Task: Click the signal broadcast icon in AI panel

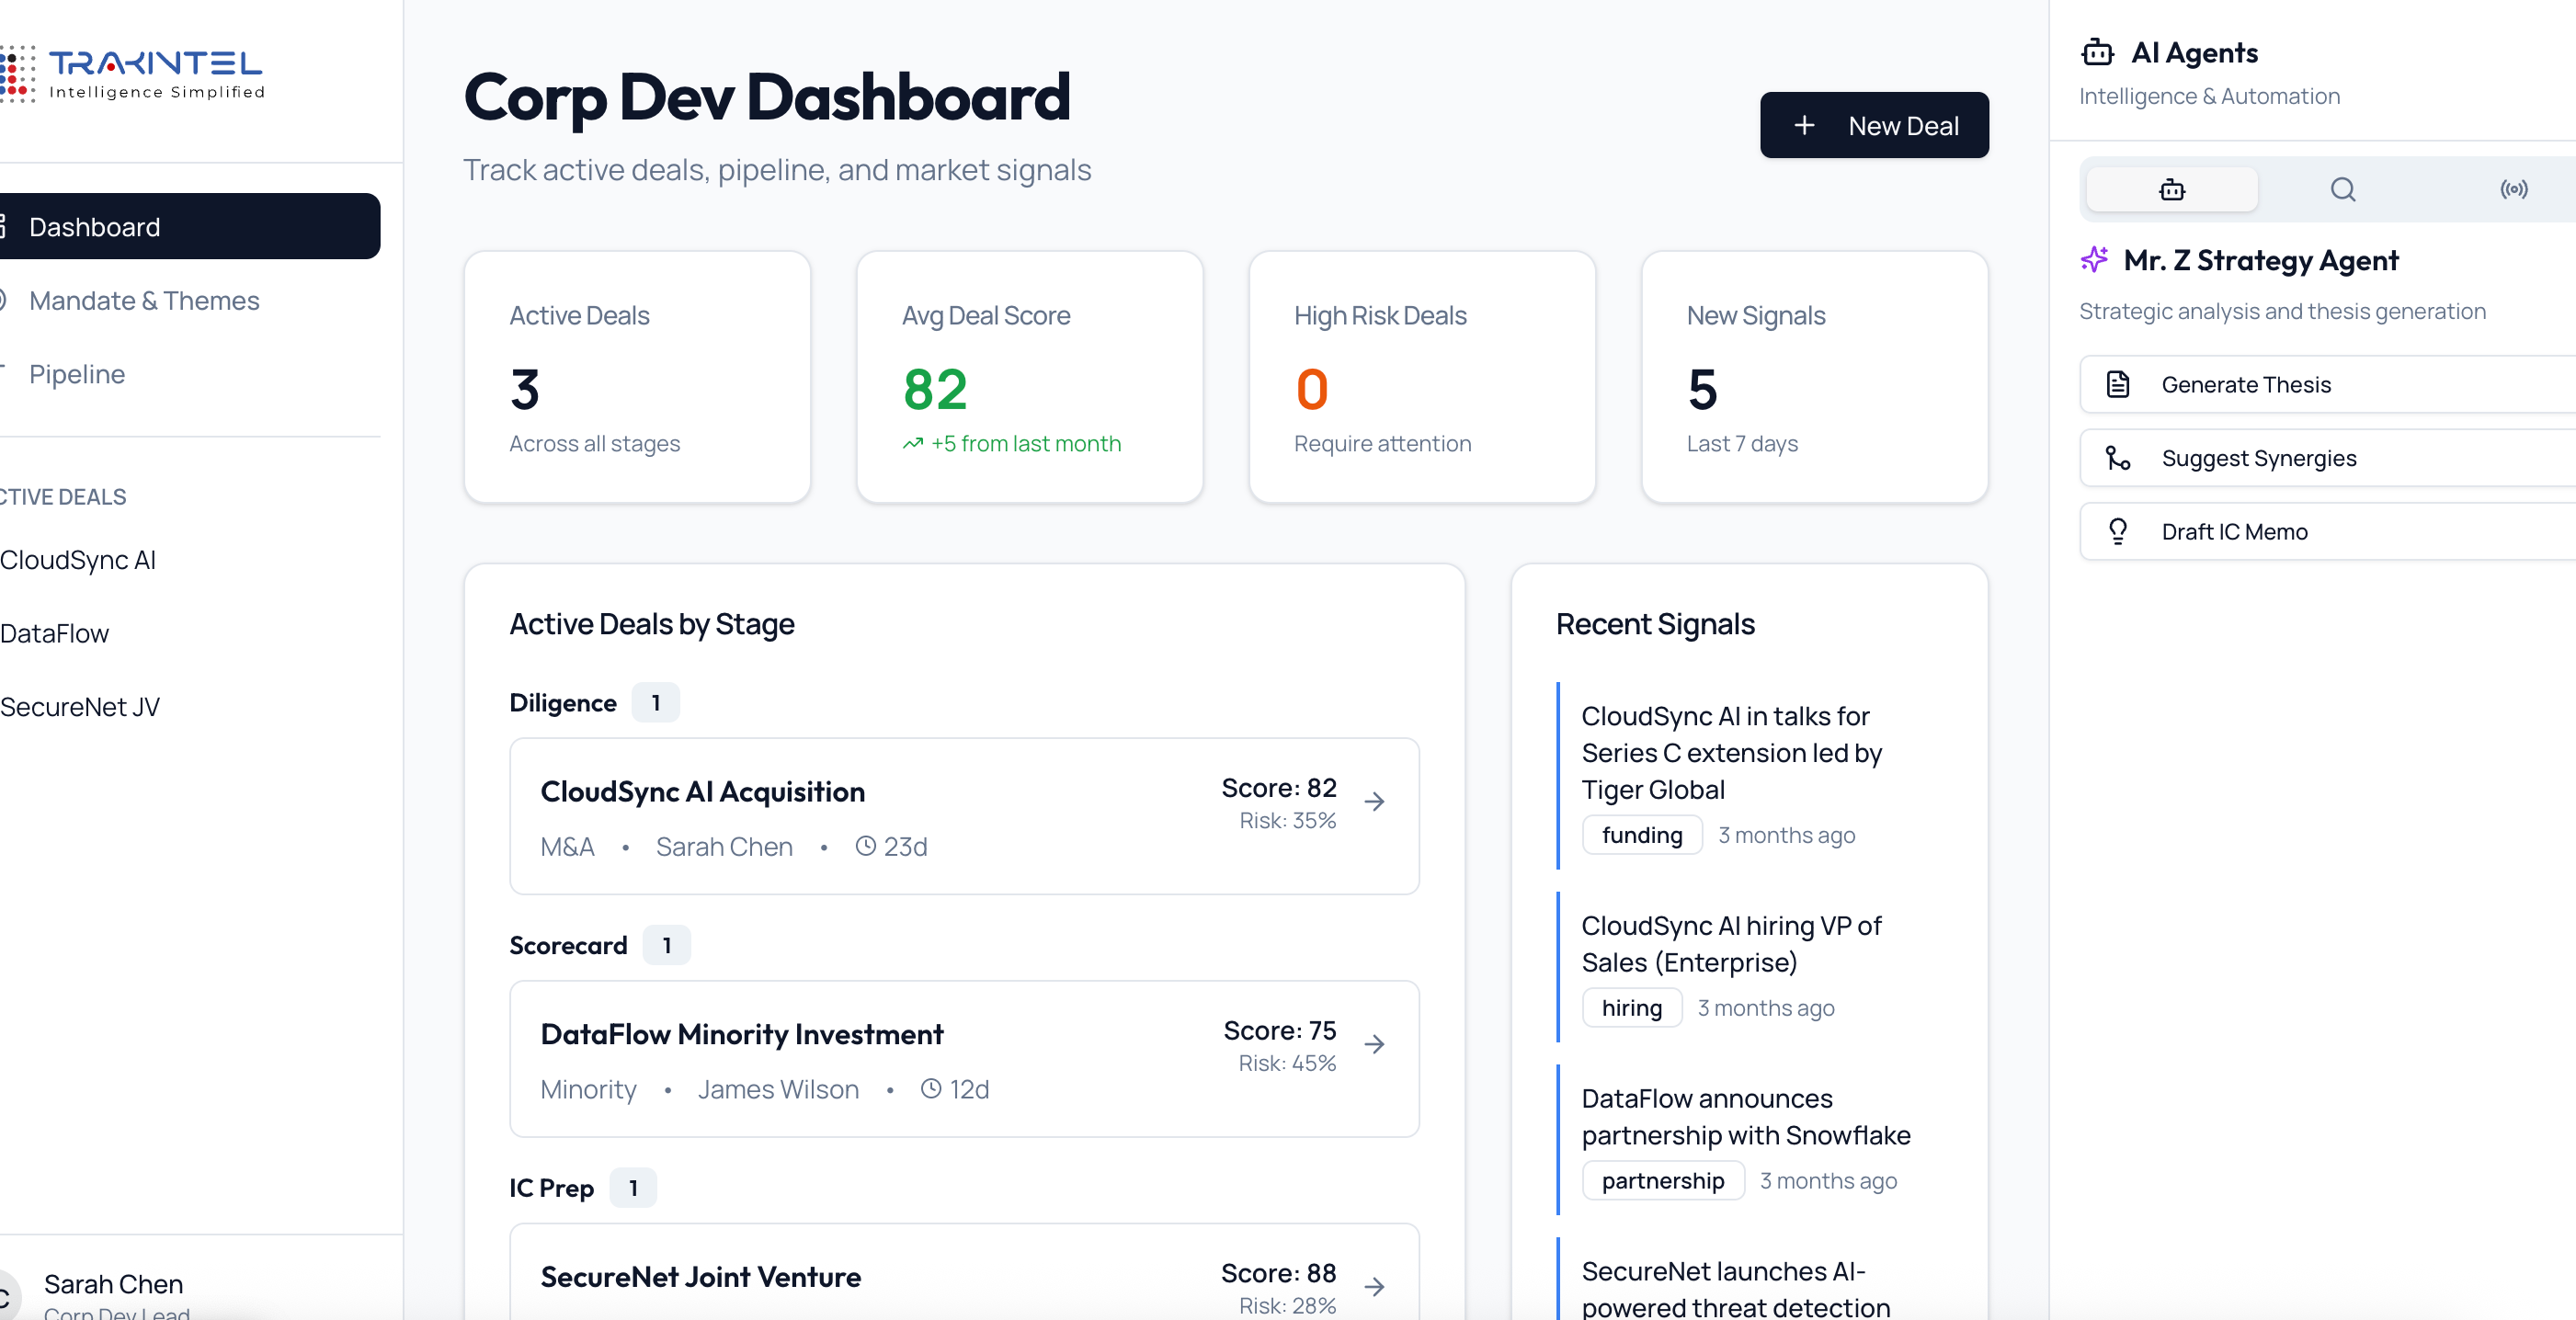Action: pos(2515,189)
